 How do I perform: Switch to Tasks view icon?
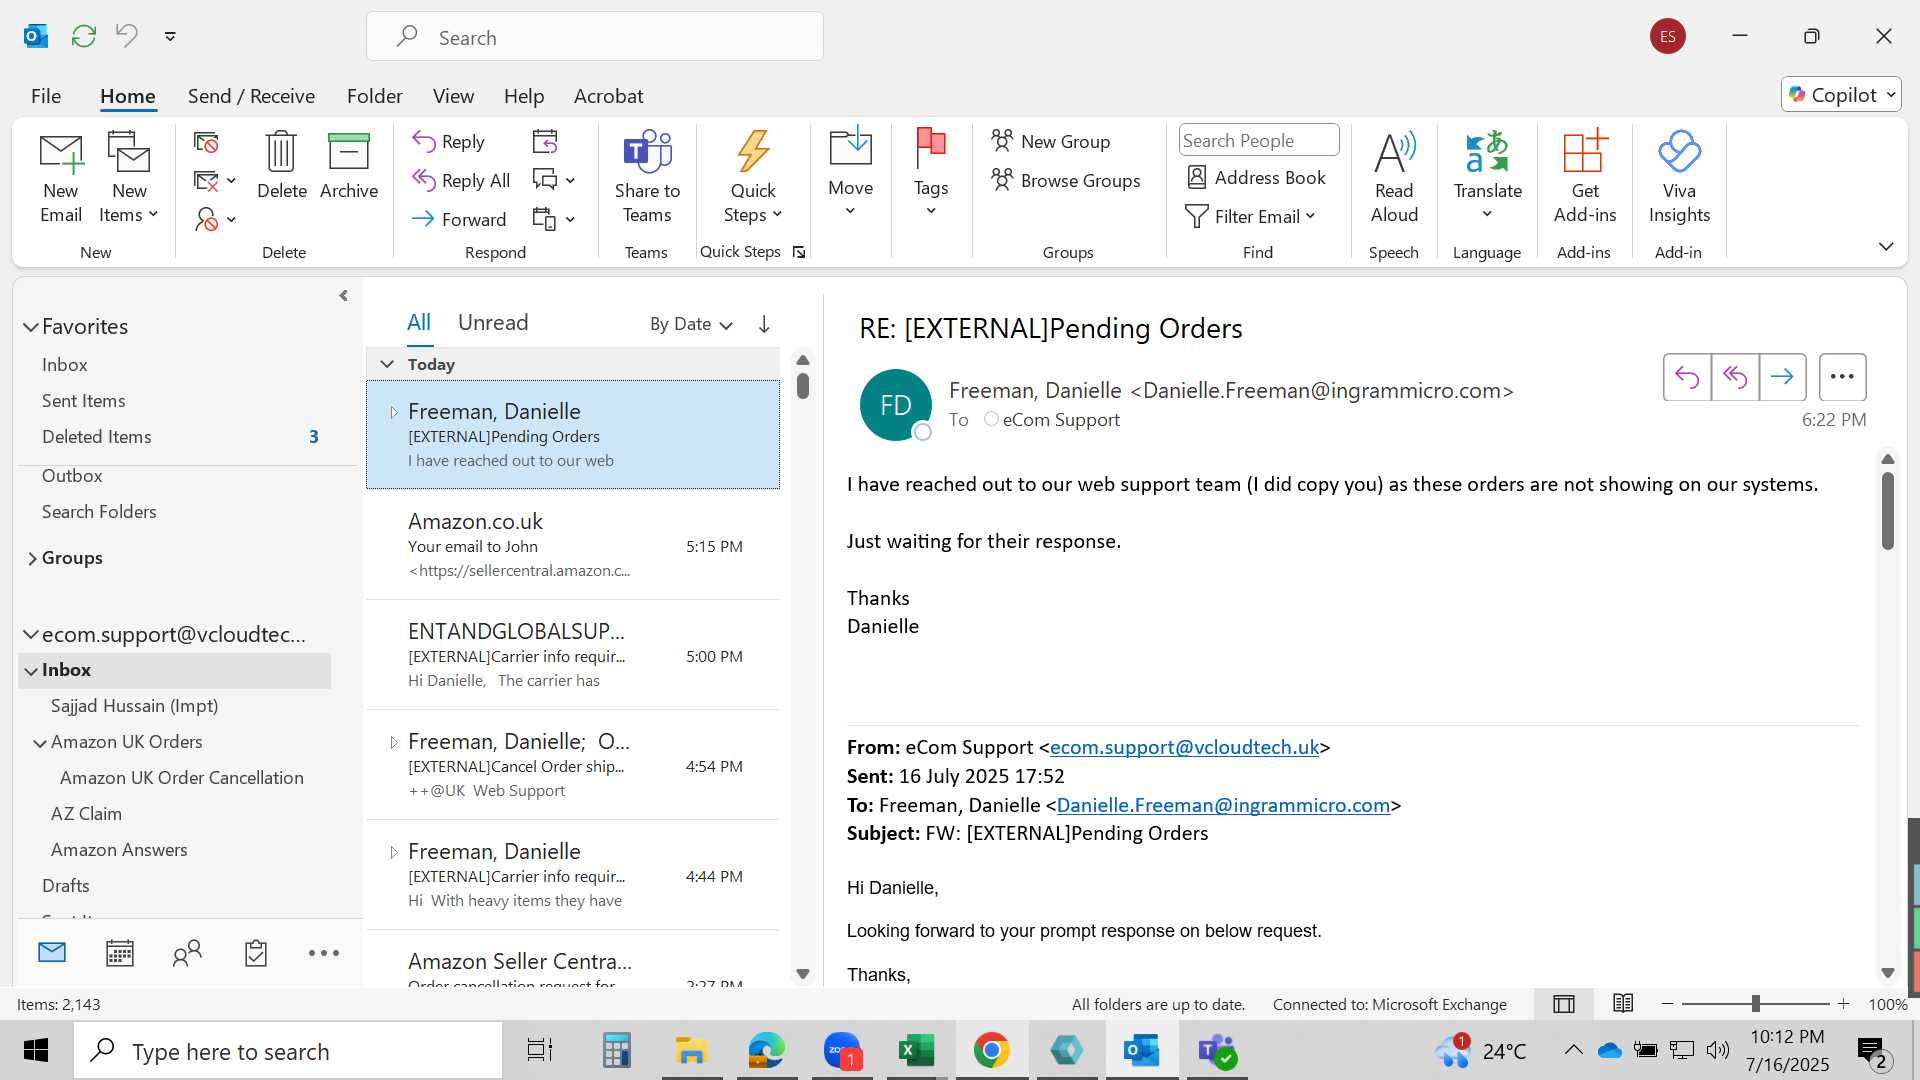point(256,953)
